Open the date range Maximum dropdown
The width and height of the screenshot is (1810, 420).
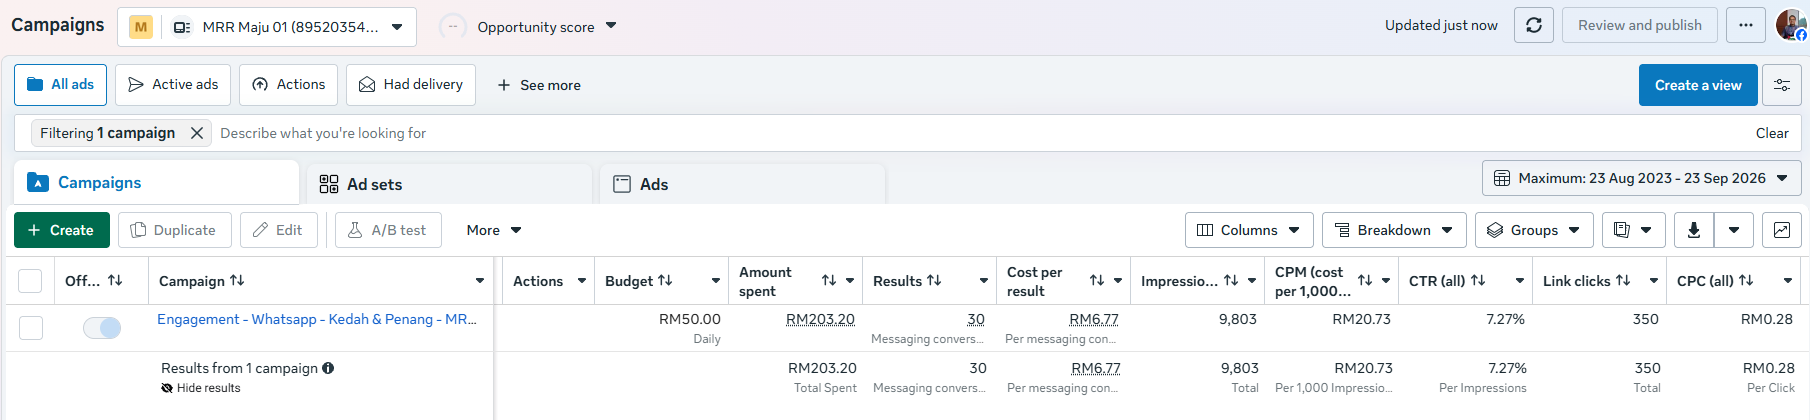pos(1642,178)
